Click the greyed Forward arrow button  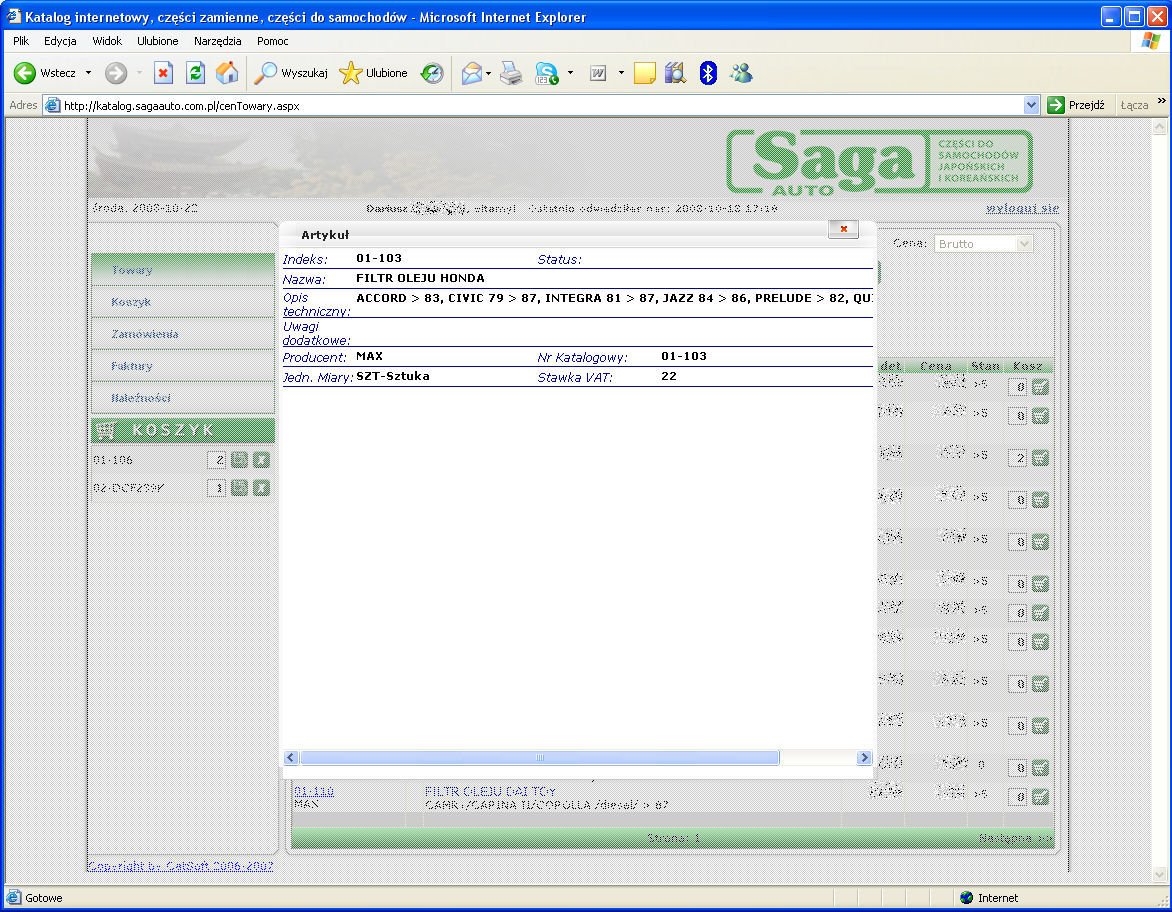(116, 73)
